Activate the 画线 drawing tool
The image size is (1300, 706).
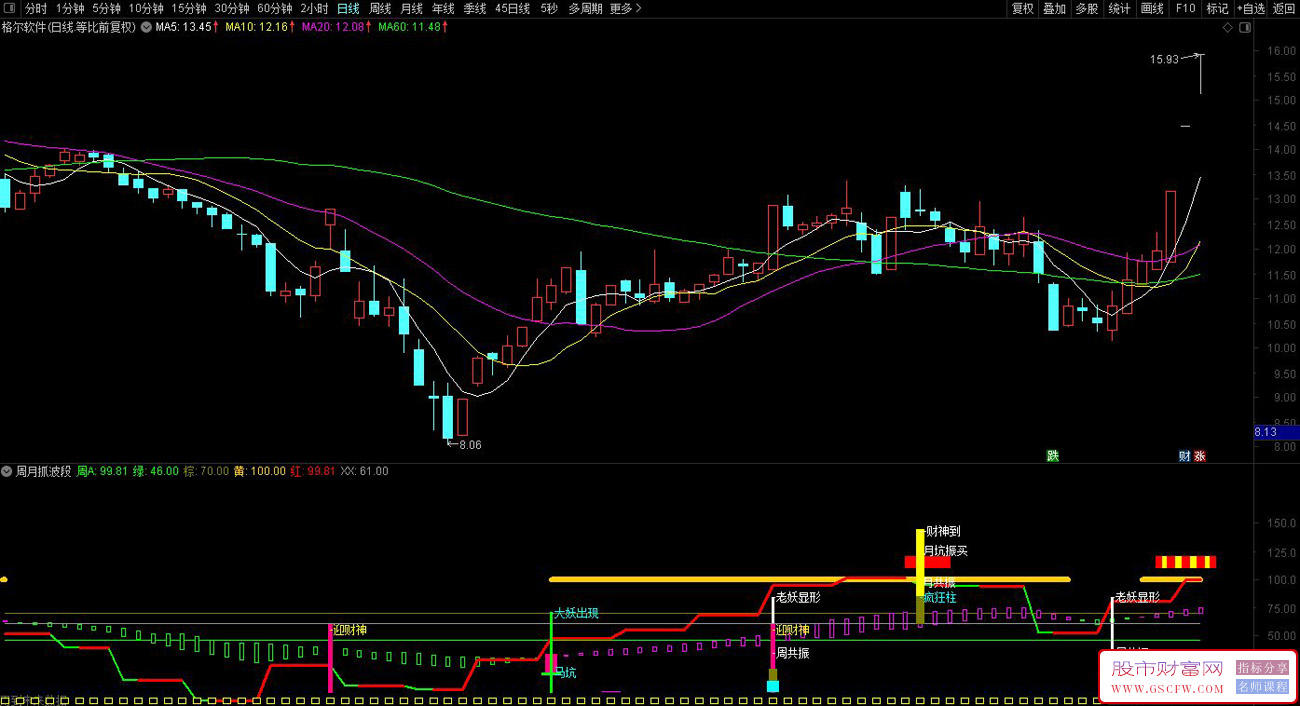click(x=1152, y=8)
